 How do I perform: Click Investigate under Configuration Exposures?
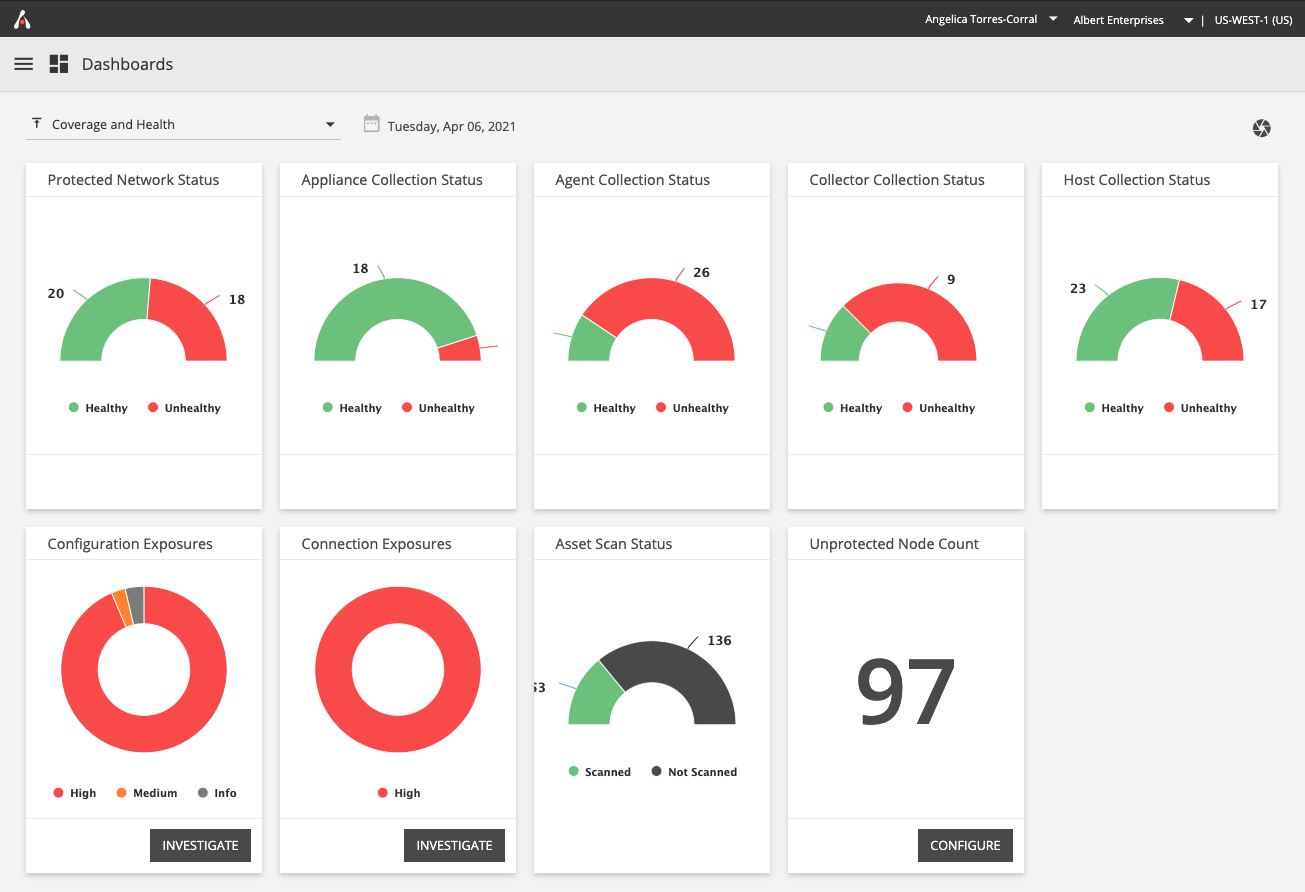click(200, 845)
